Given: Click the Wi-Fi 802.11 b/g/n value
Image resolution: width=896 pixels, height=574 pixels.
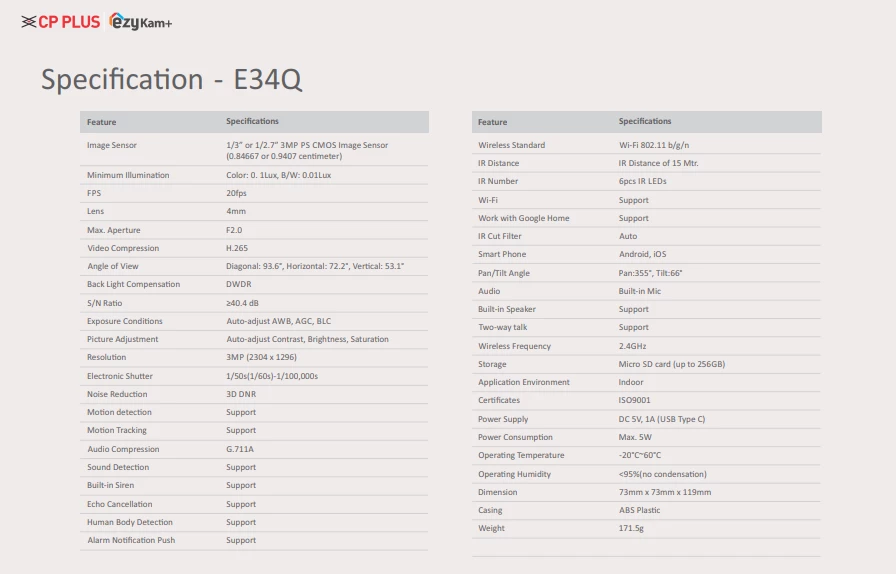Looking at the screenshot, I should point(654,145).
